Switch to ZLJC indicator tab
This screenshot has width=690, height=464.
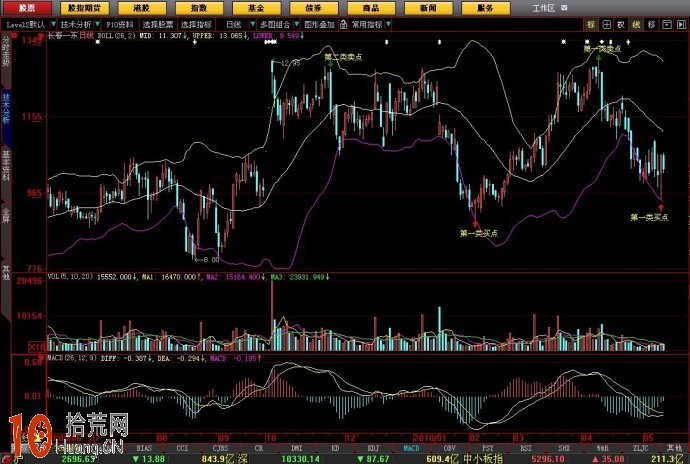point(640,448)
